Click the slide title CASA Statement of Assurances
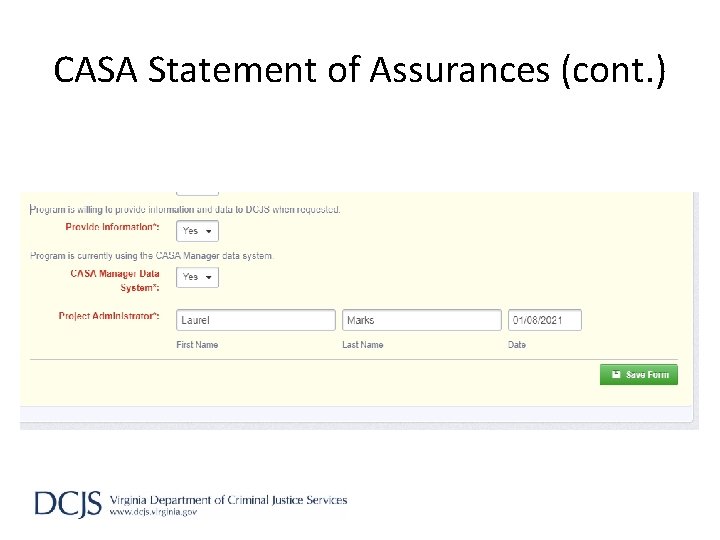 tap(359, 70)
